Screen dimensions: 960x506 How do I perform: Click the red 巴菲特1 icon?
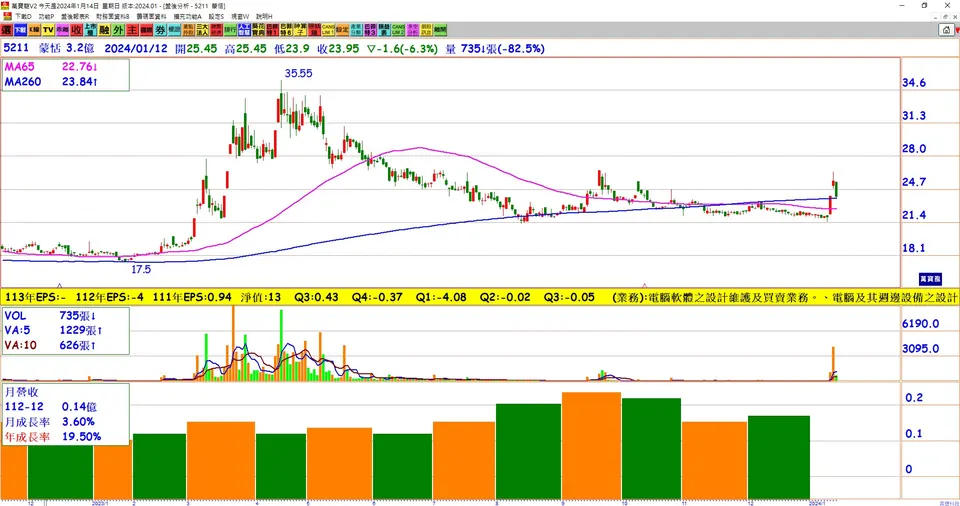[272, 29]
